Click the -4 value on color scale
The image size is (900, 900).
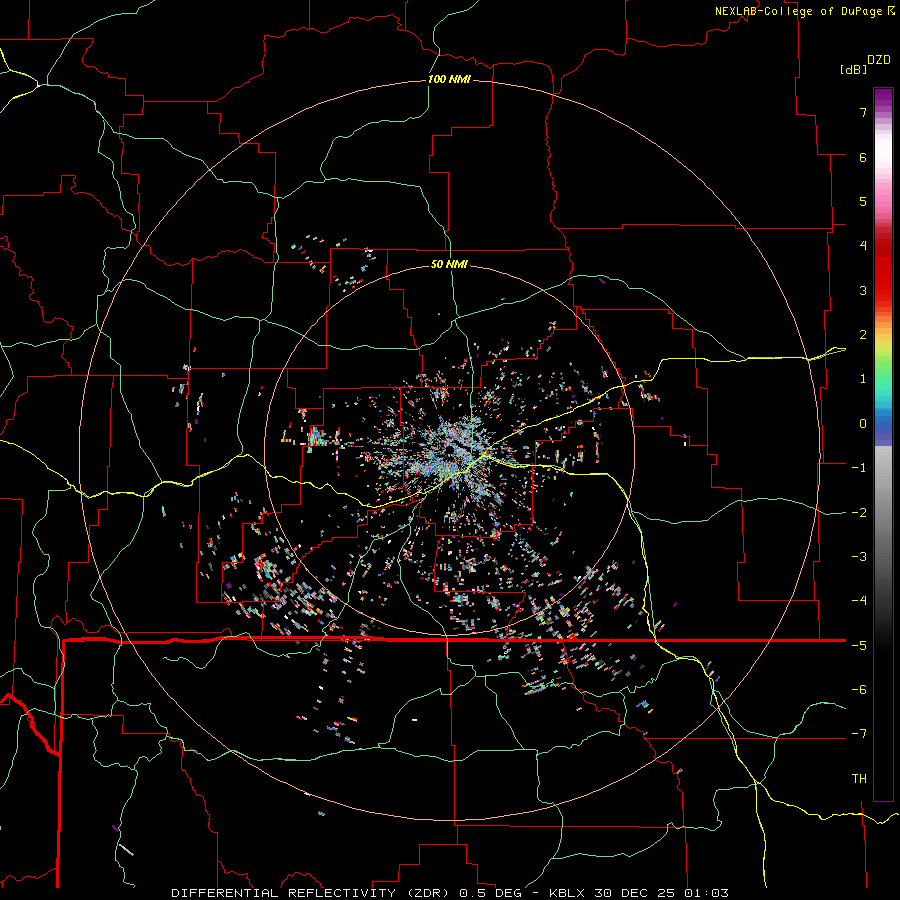click(x=859, y=601)
